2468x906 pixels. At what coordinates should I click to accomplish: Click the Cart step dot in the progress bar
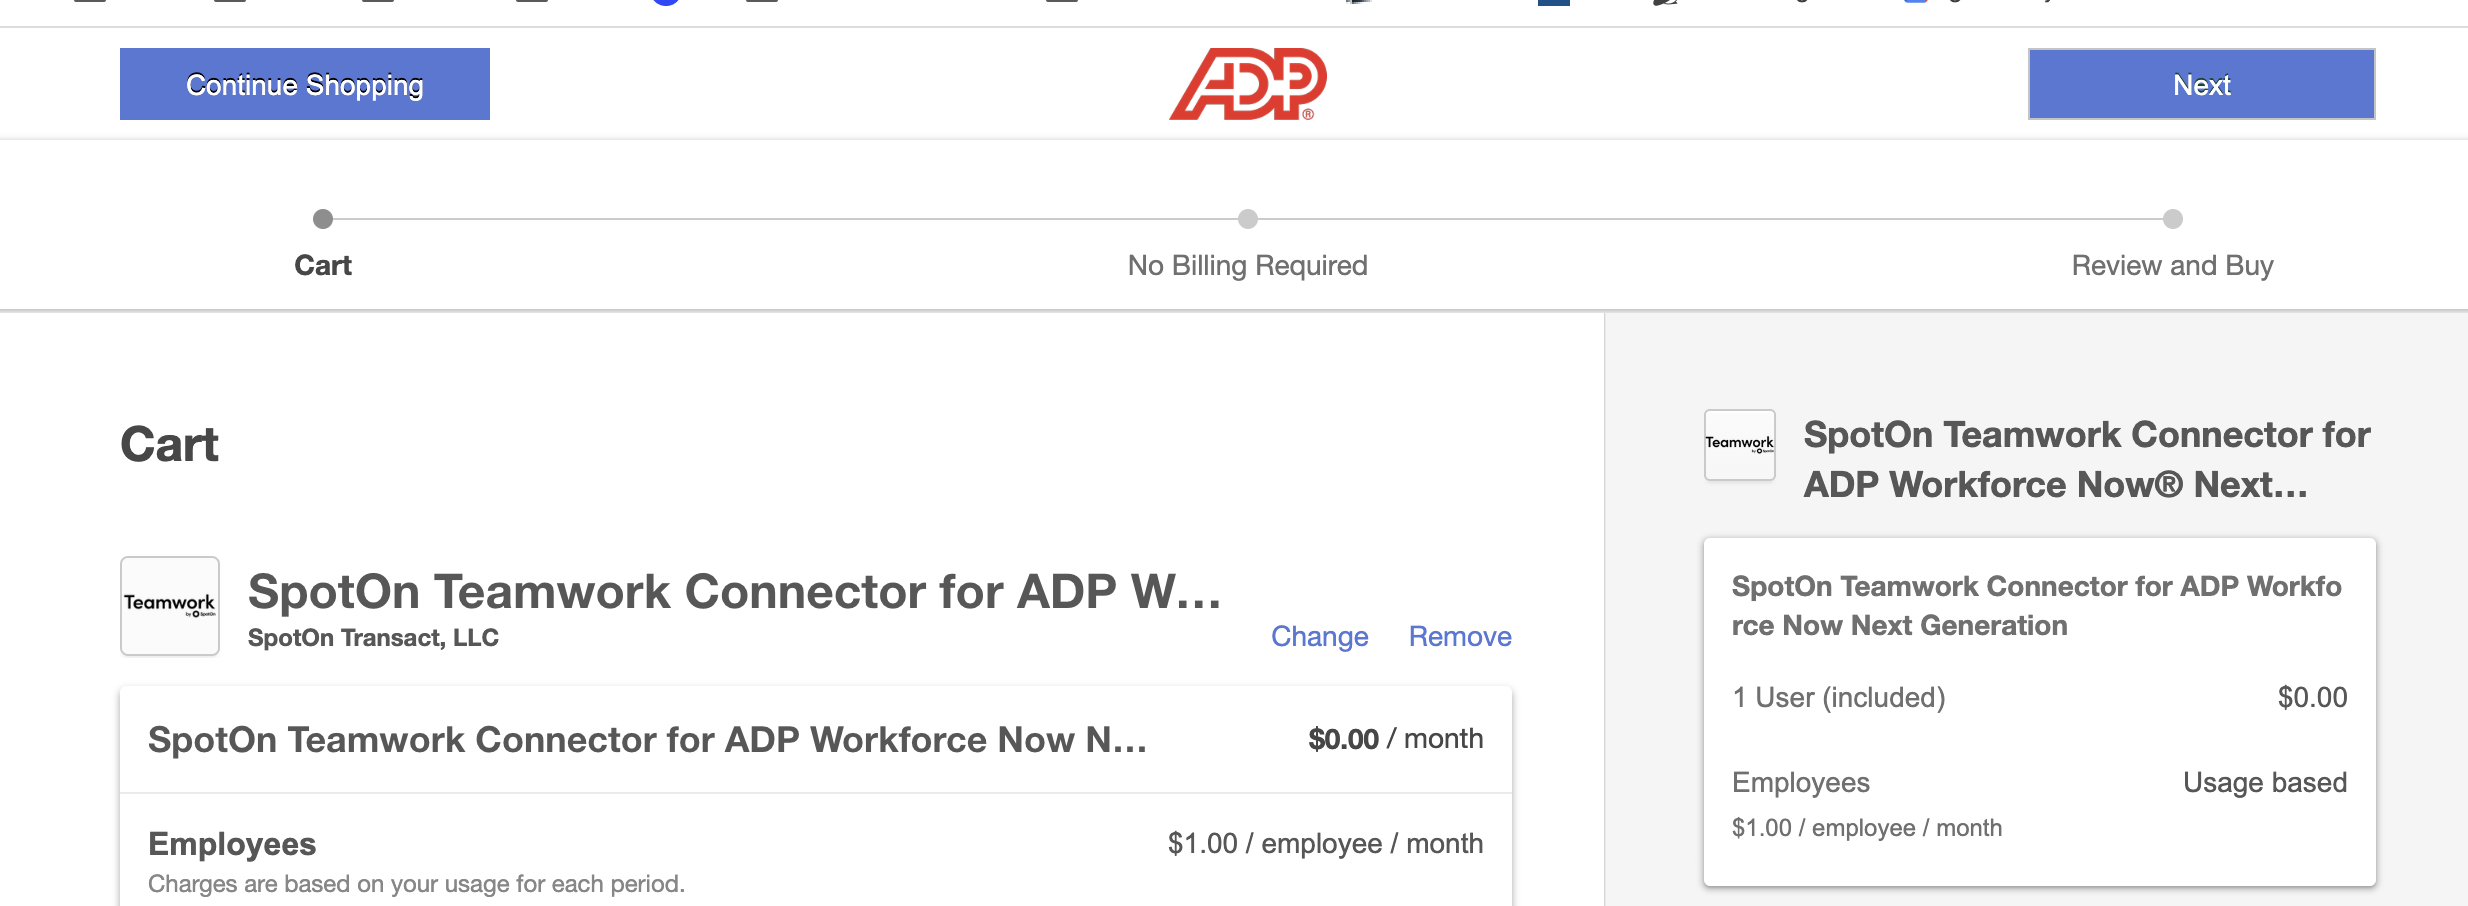click(x=322, y=219)
